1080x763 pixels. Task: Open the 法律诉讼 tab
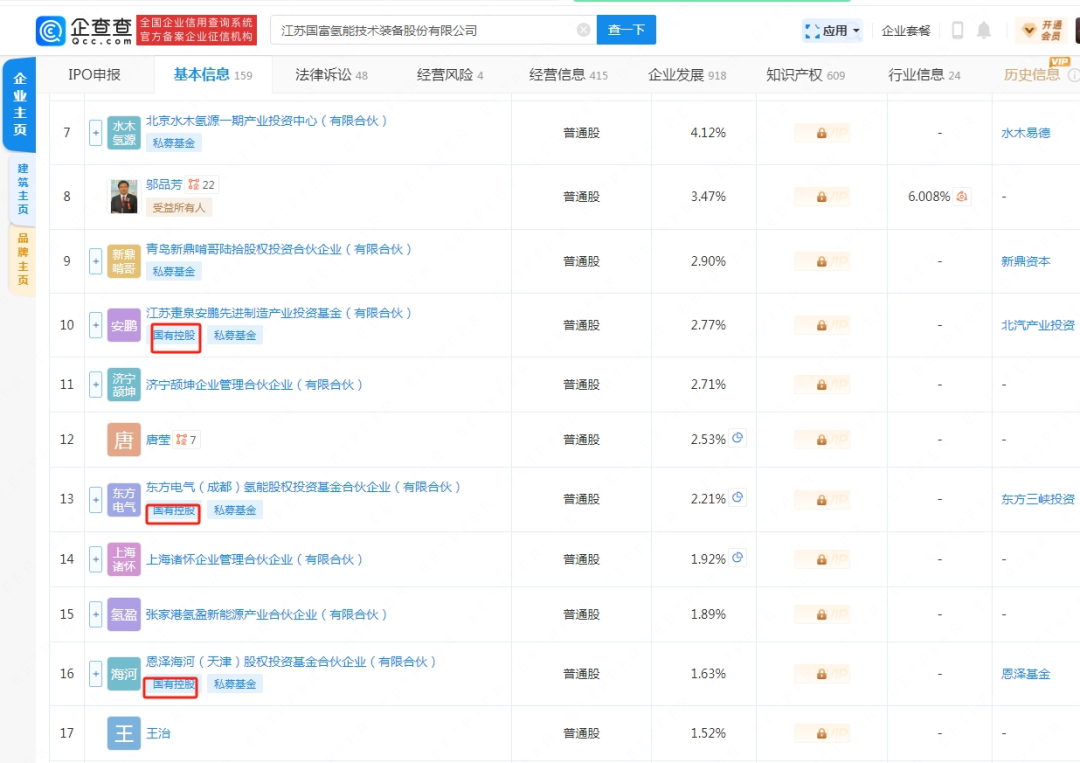331,74
